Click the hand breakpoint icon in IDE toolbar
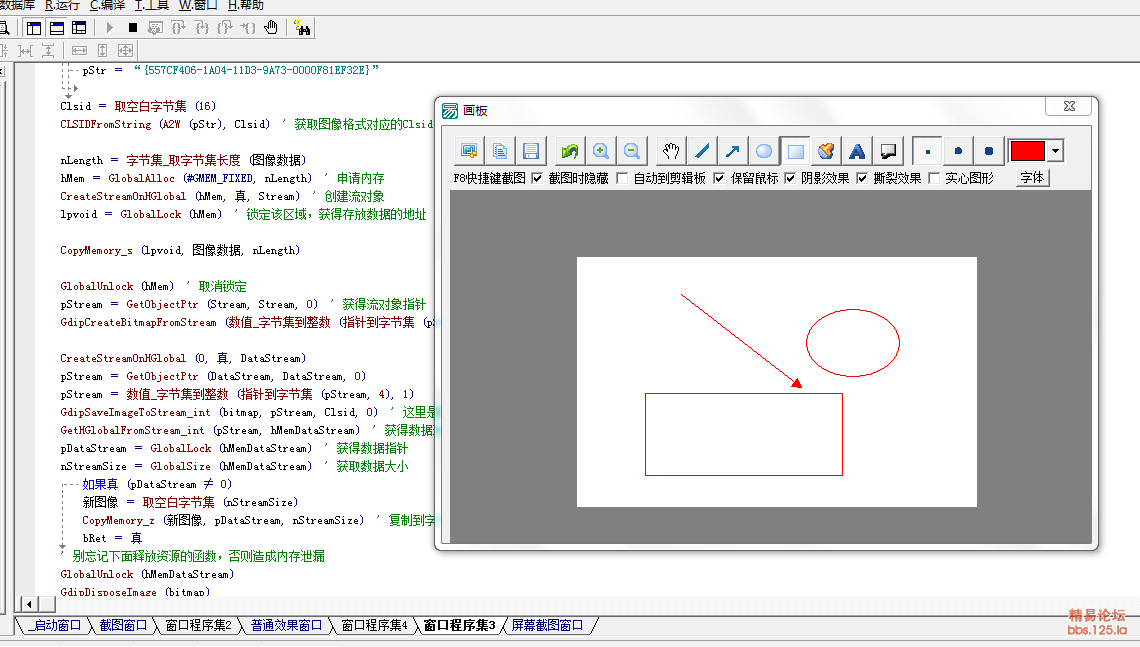 point(271,28)
